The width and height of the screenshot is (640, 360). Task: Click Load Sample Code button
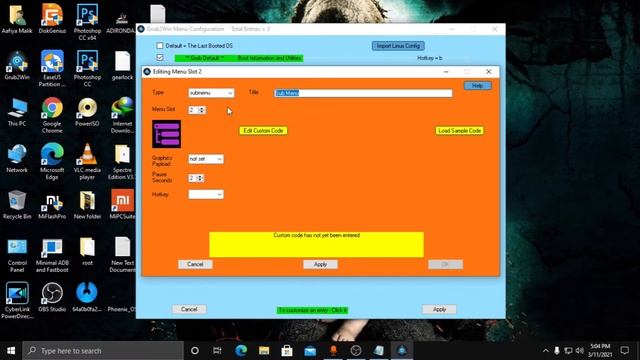coord(460,131)
